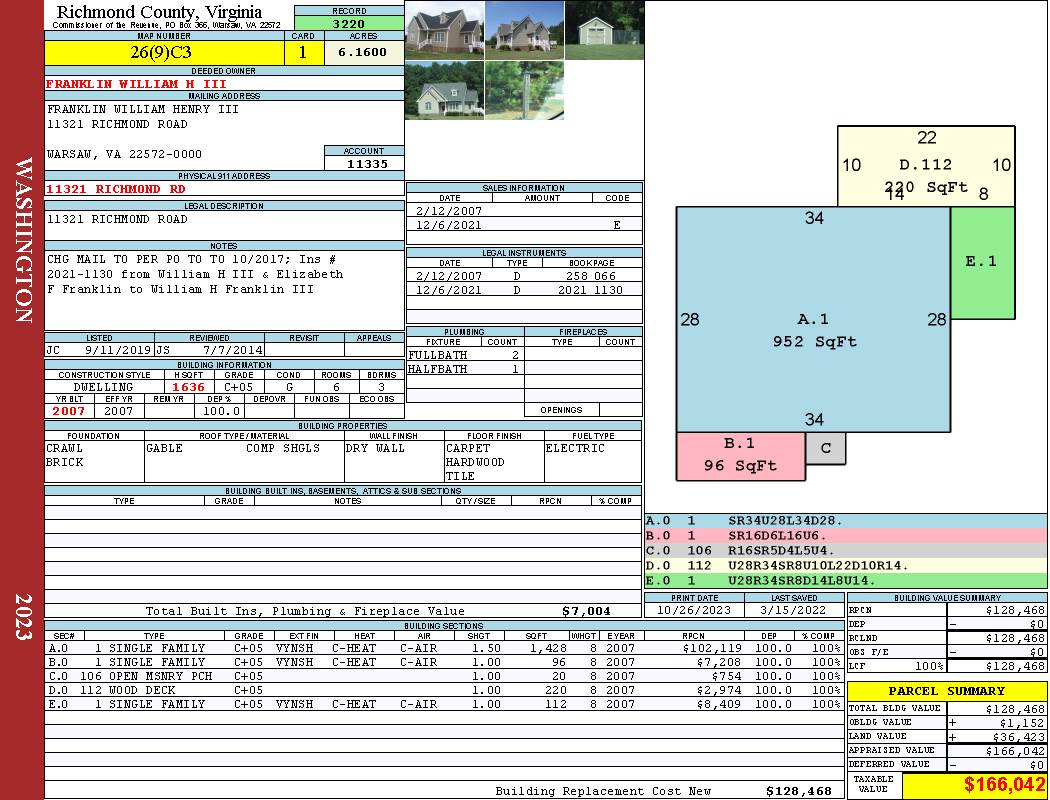Click the red year built 2007
Screen dimensions: 1050x800
click(x=69, y=411)
